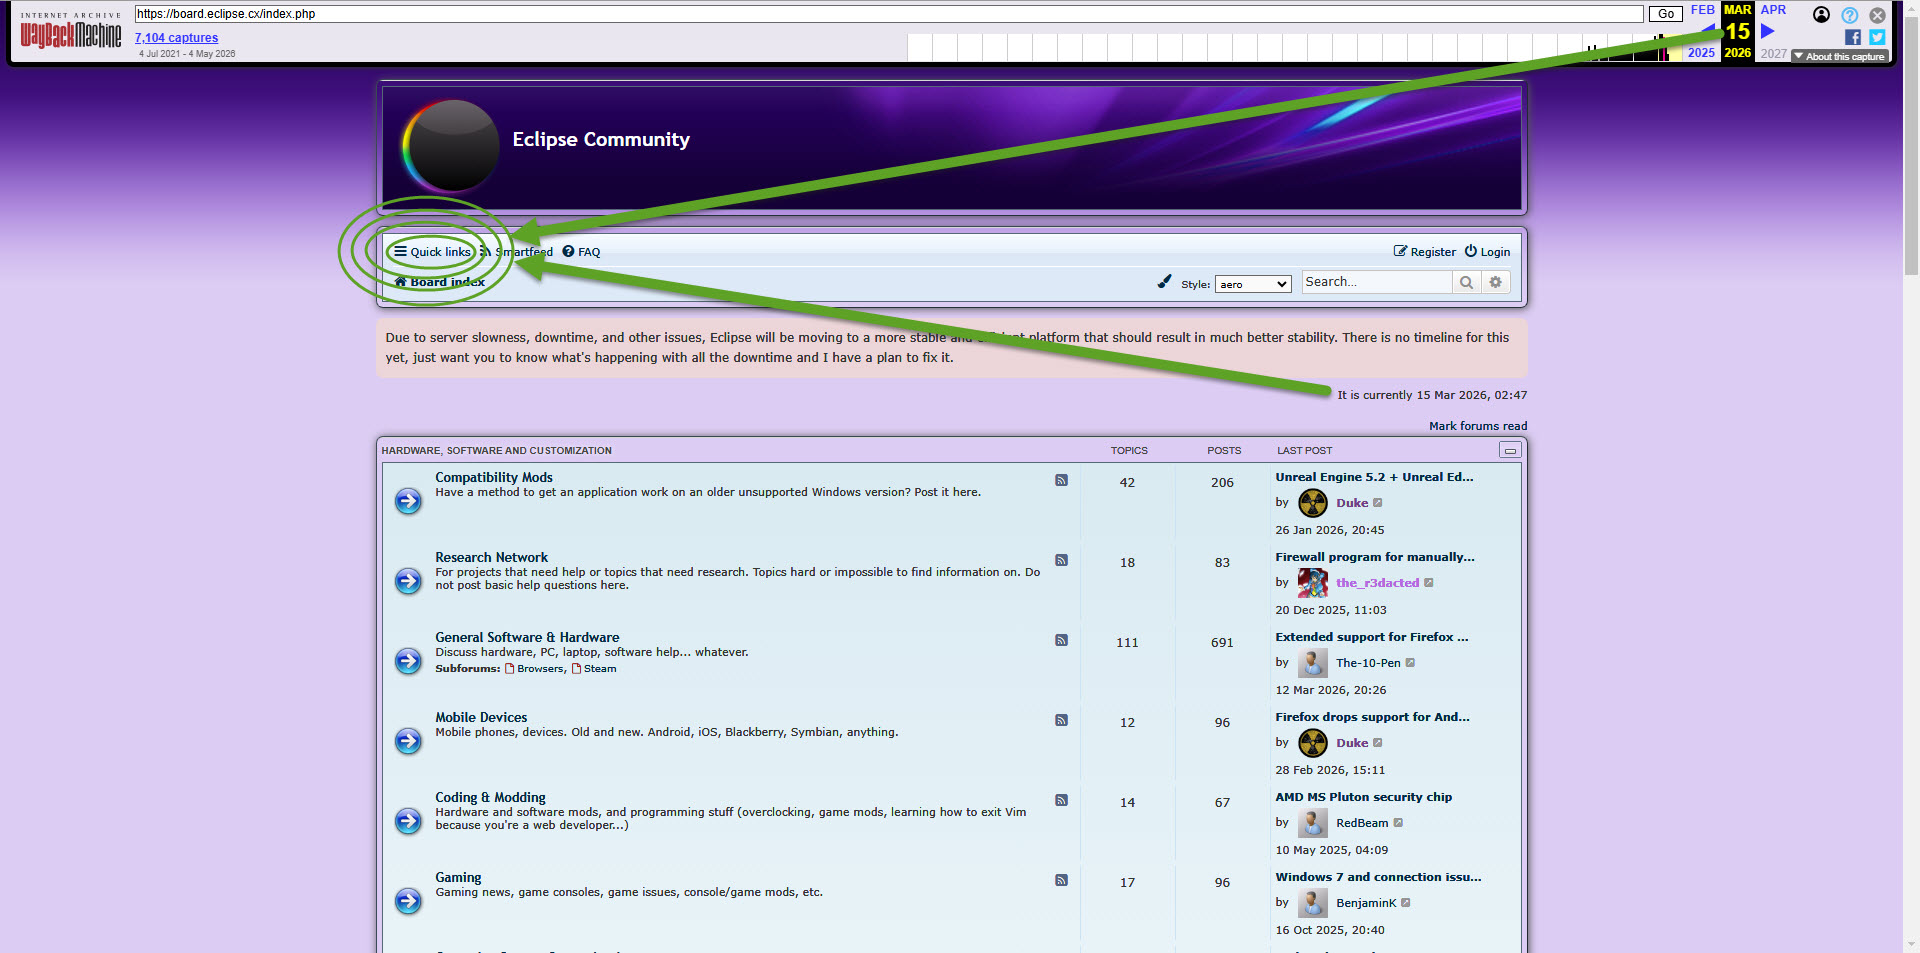View latest post icon beside RedBeam
This screenshot has width=1920, height=953.
[x=1398, y=823]
